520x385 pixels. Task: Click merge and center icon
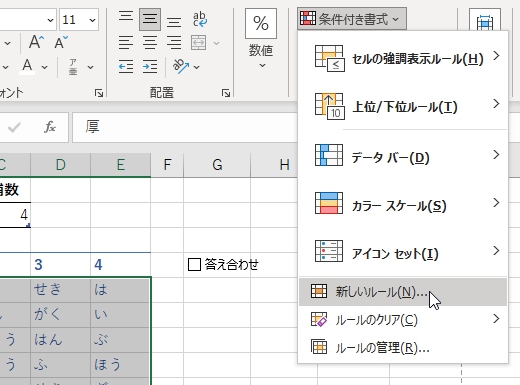coord(198,43)
